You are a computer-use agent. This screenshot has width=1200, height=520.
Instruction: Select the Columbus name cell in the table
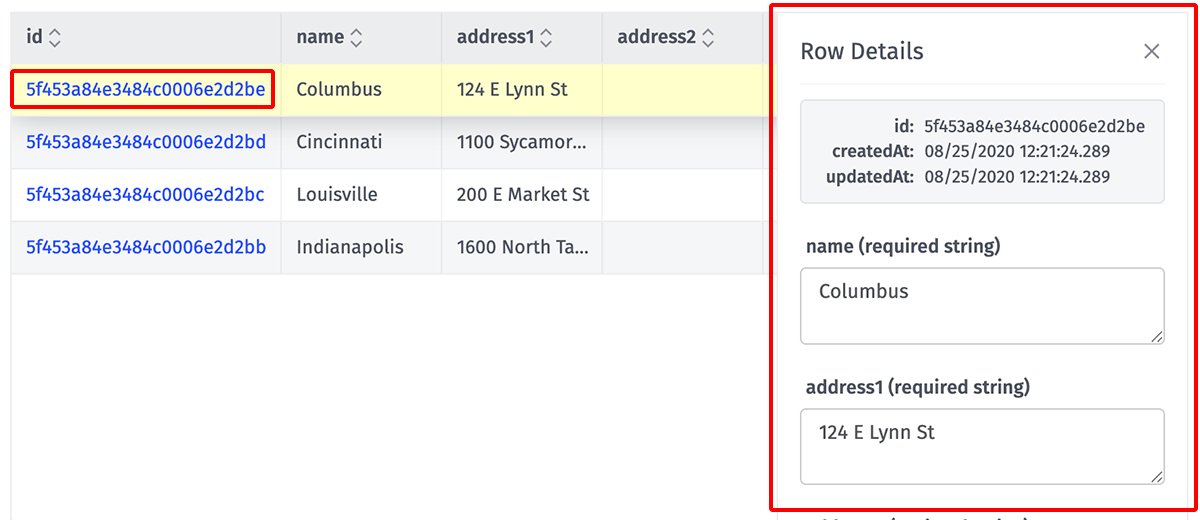(339, 90)
